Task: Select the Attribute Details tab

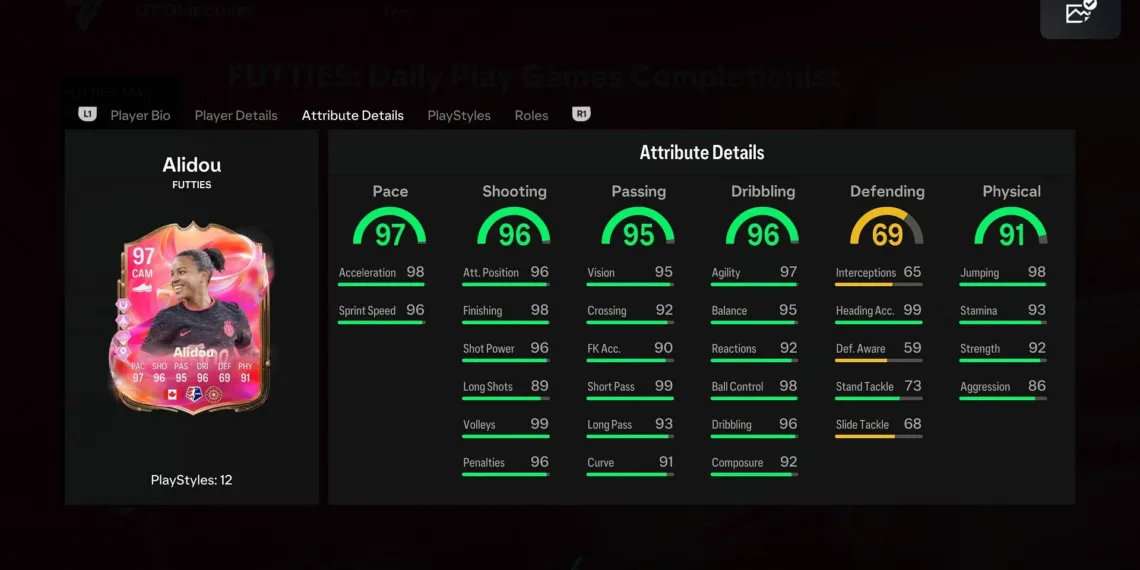Action: pyautogui.click(x=352, y=115)
